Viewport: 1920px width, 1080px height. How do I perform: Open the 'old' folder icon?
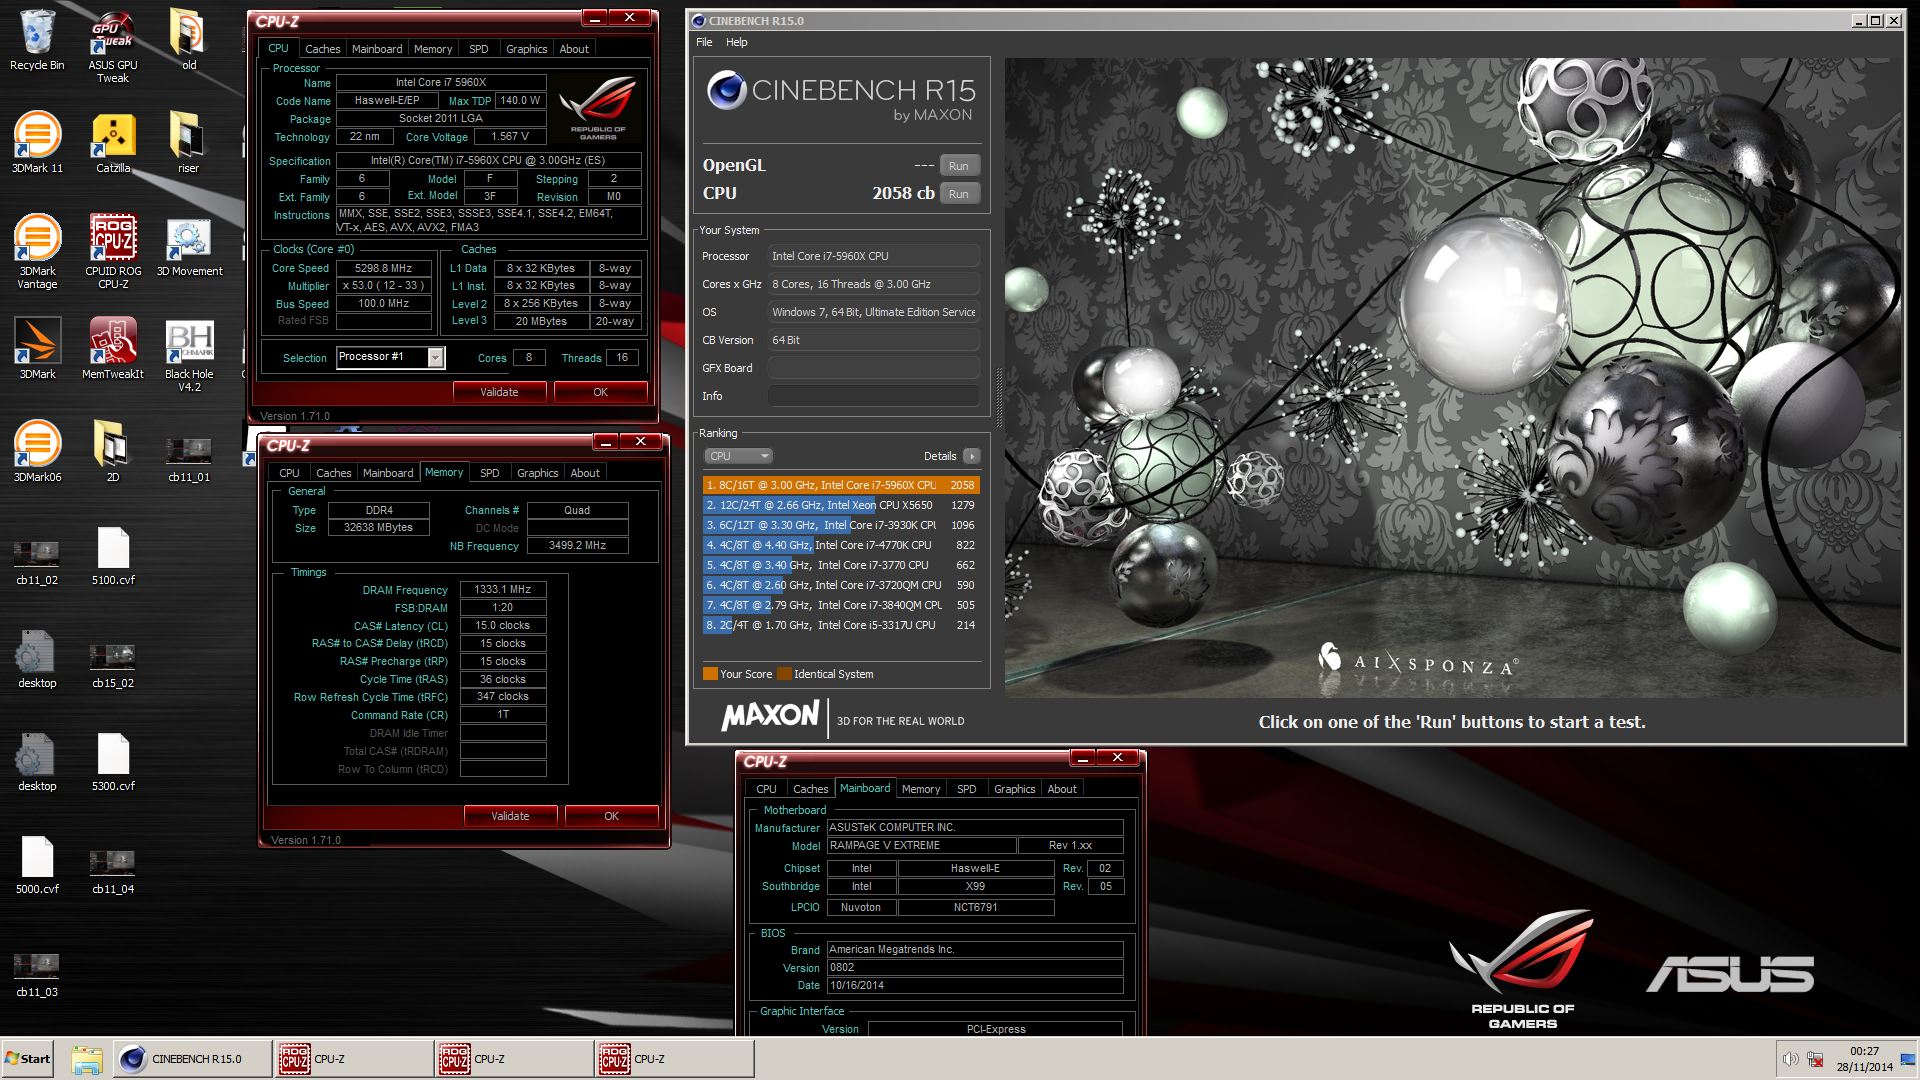tap(189, 40)
